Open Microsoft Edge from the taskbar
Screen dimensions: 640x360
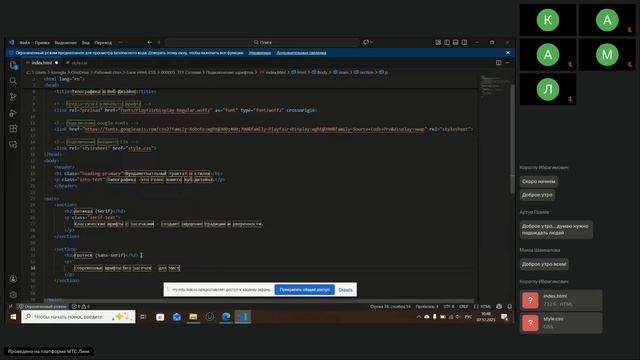pos(226,317)
